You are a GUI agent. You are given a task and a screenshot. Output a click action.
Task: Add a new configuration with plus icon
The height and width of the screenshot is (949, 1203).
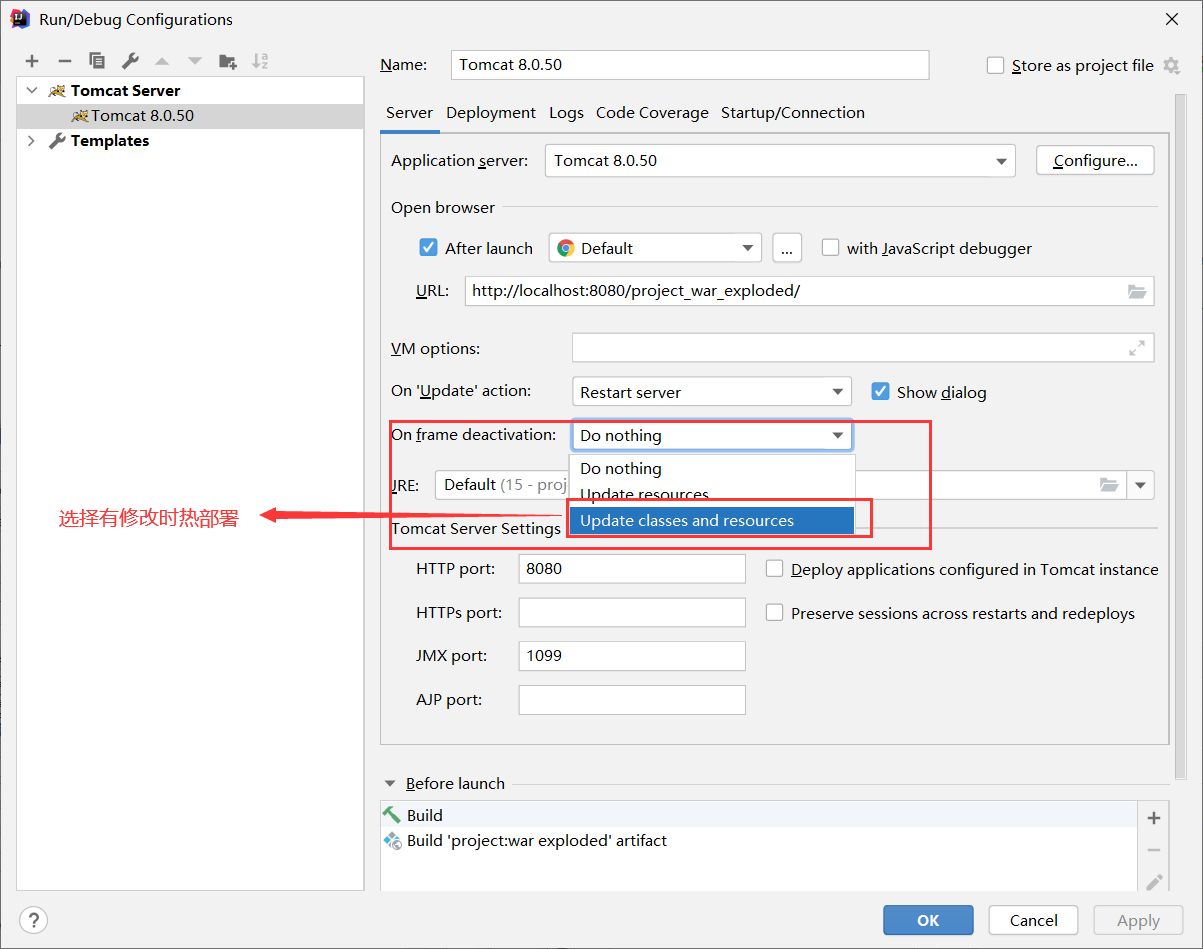click(x=32, y=61)
